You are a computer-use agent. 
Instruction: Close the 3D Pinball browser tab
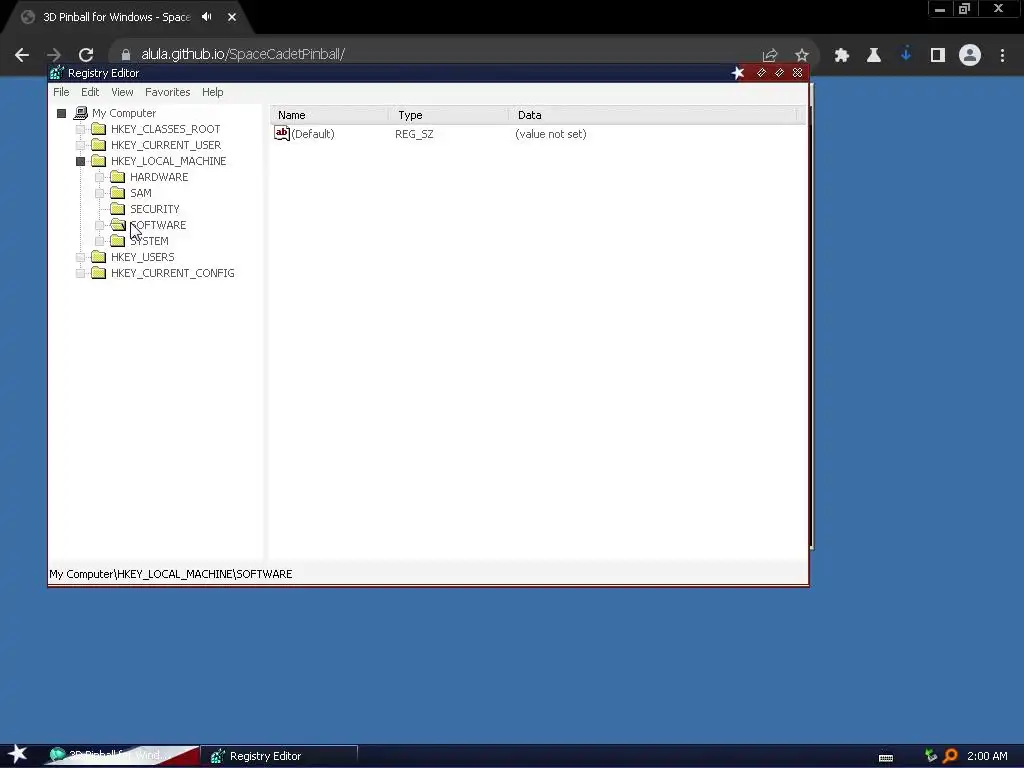tap(232, 17)
